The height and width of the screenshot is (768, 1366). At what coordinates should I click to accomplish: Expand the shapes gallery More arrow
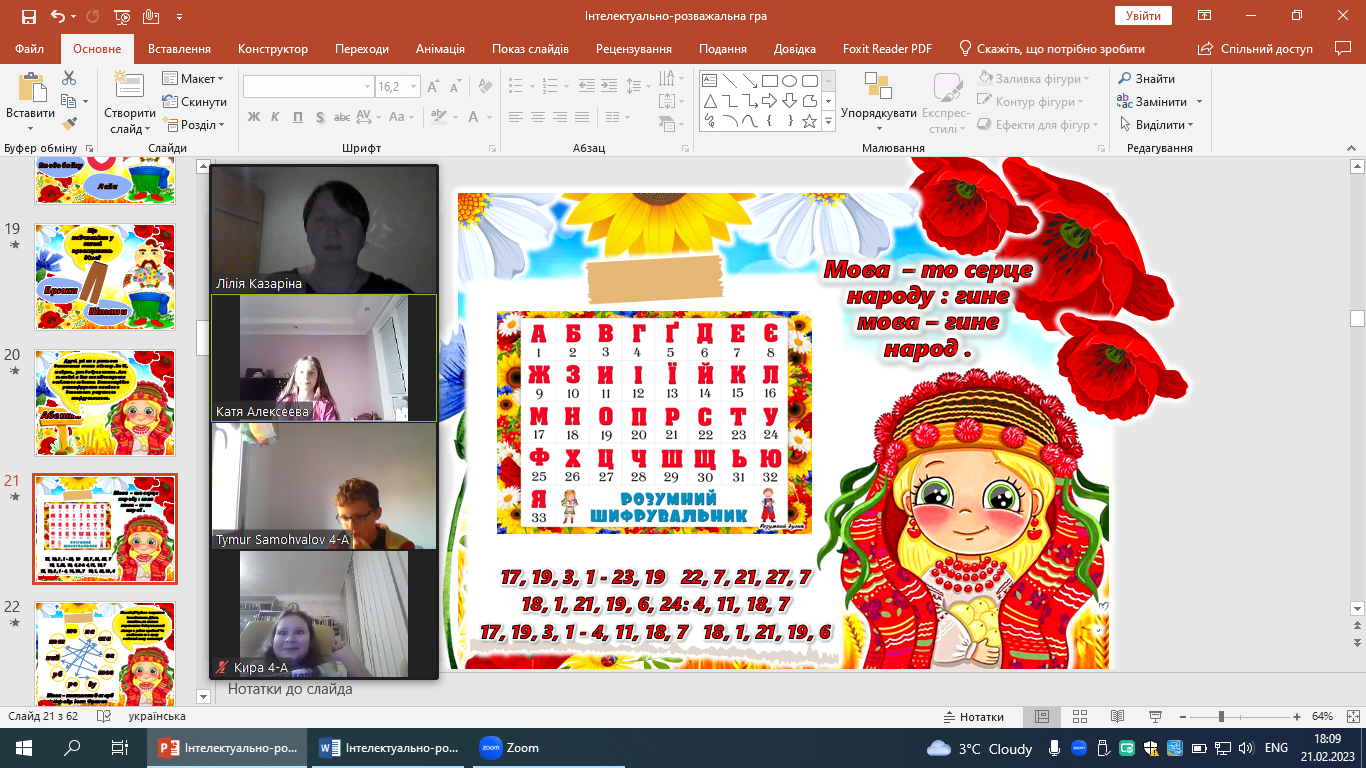pos(828,121)
